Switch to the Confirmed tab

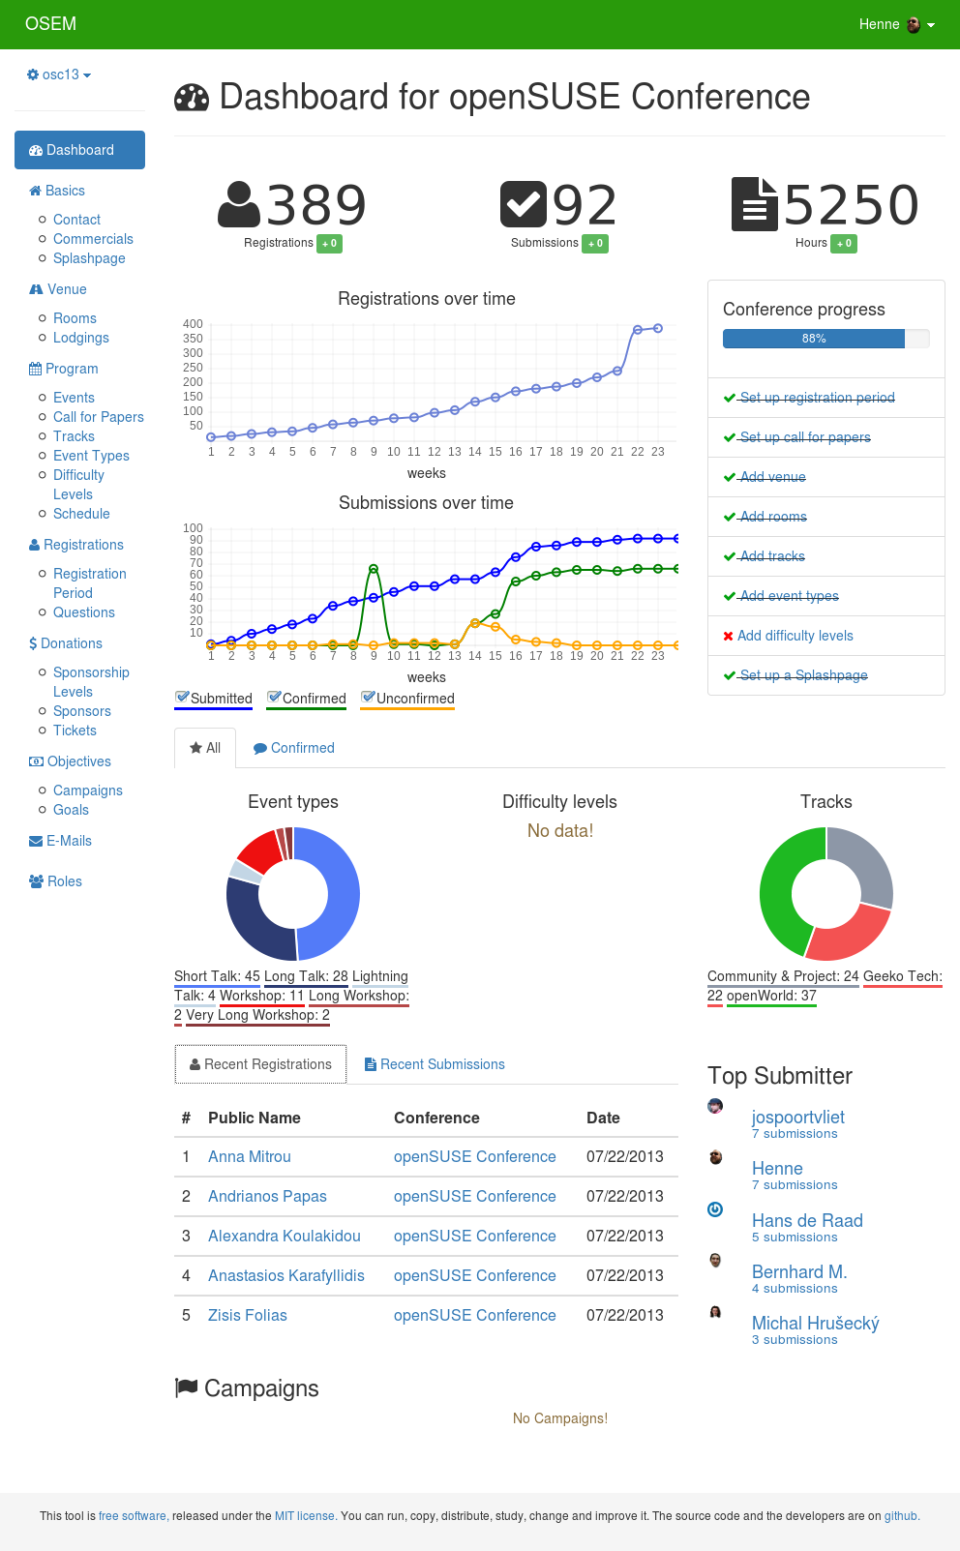(x=294, y=748)
